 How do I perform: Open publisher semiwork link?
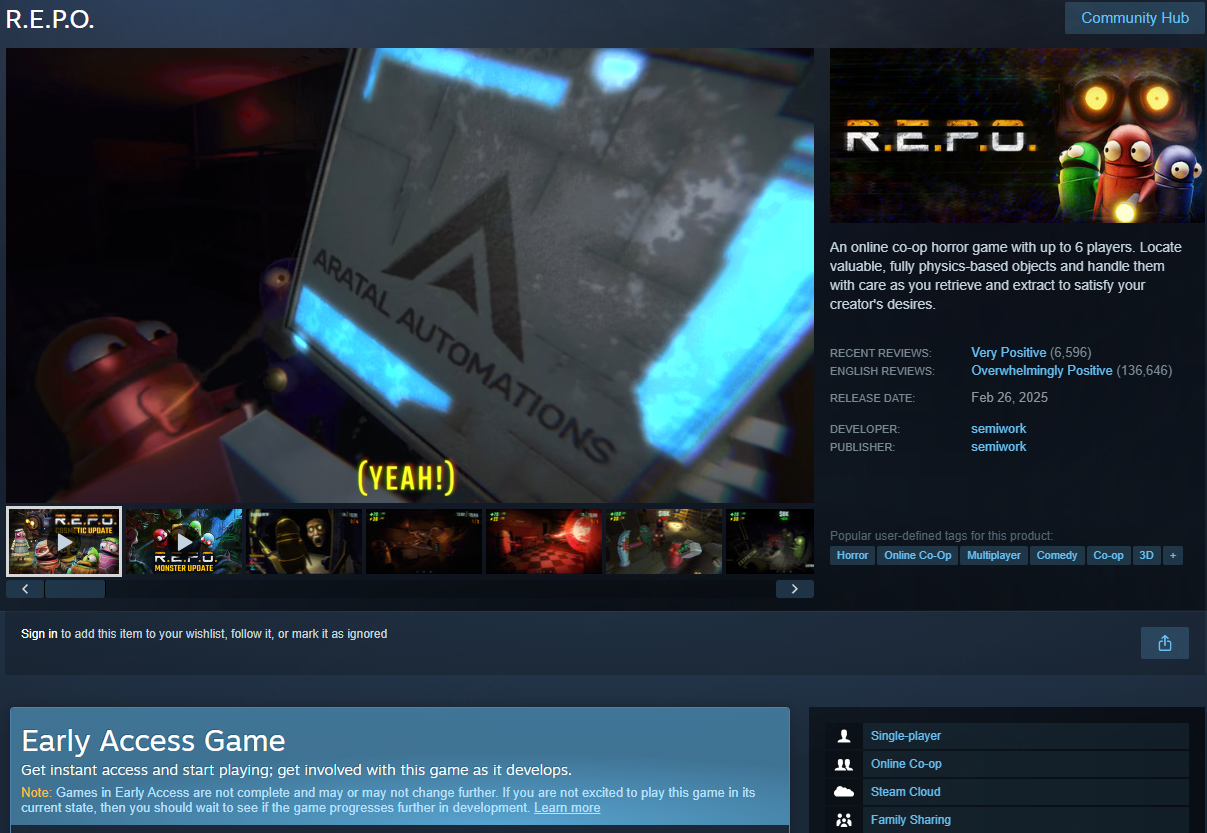998,447
